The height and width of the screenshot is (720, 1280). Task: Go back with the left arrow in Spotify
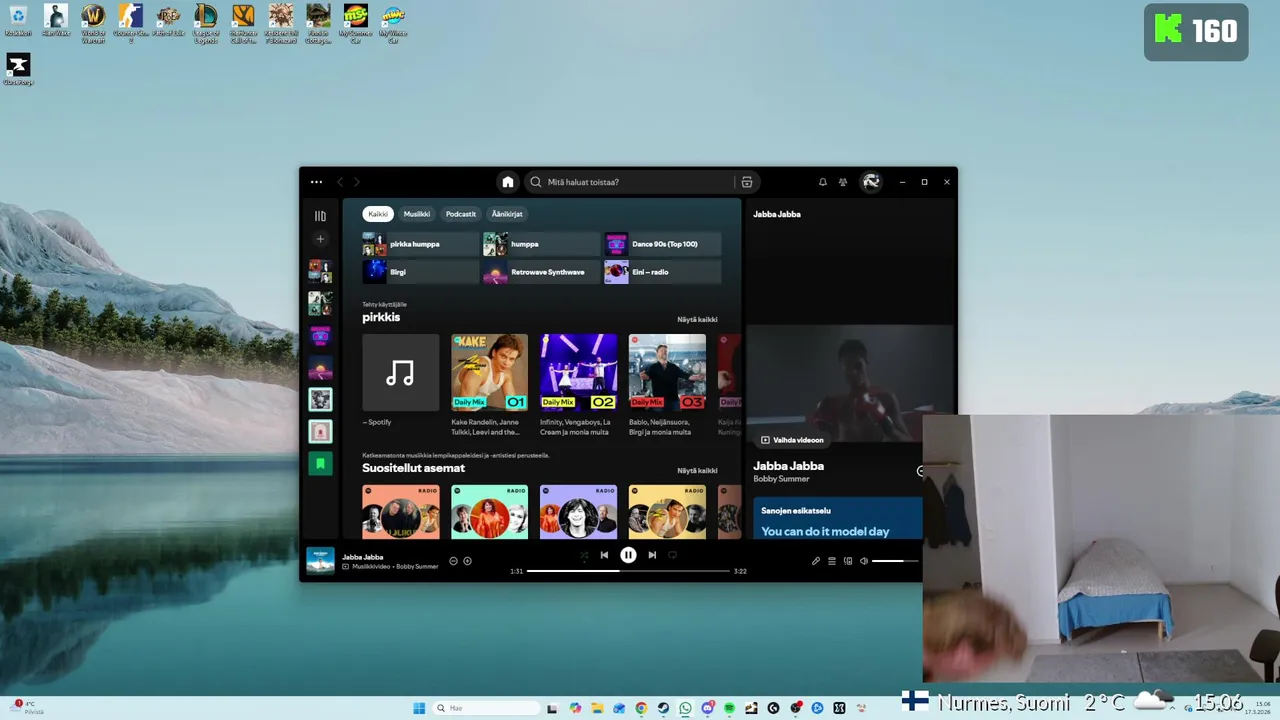pyautogui.click(x=340, y=182)
